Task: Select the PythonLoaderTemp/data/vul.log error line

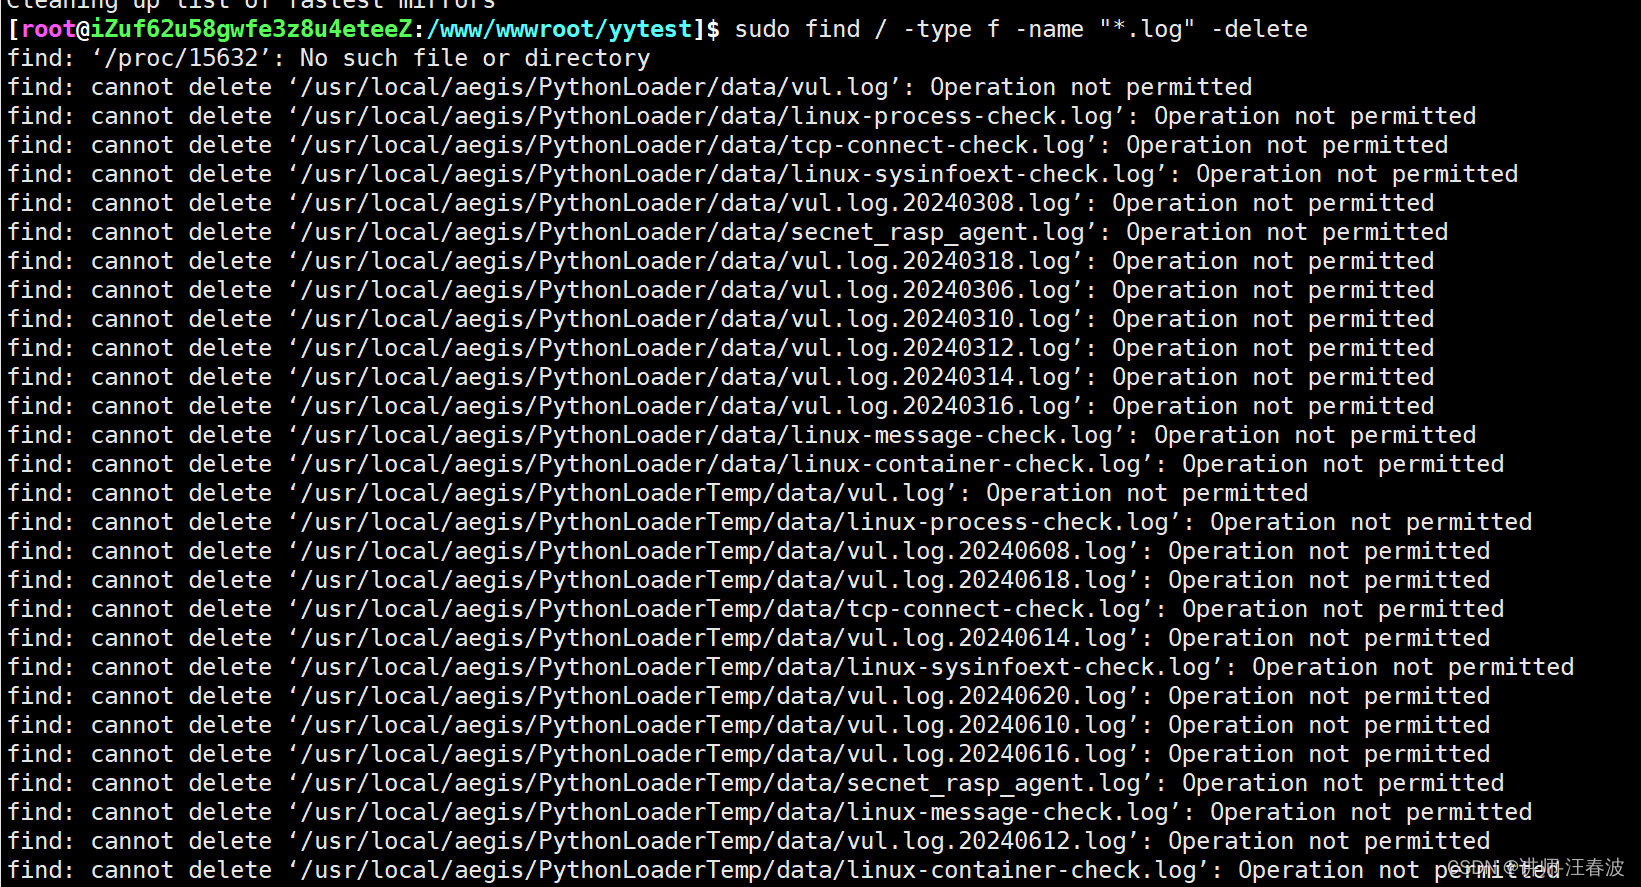Action: coord(658,493)
